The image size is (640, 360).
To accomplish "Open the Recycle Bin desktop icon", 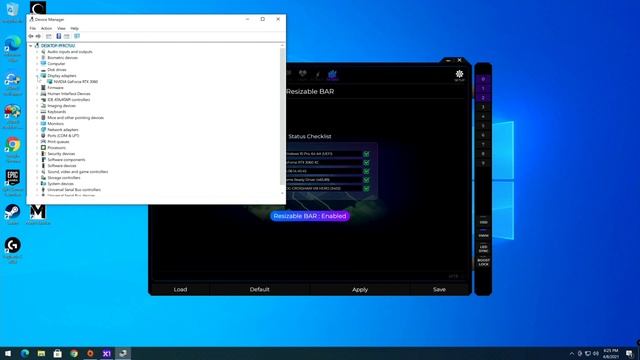I will [x=12, y=11].
